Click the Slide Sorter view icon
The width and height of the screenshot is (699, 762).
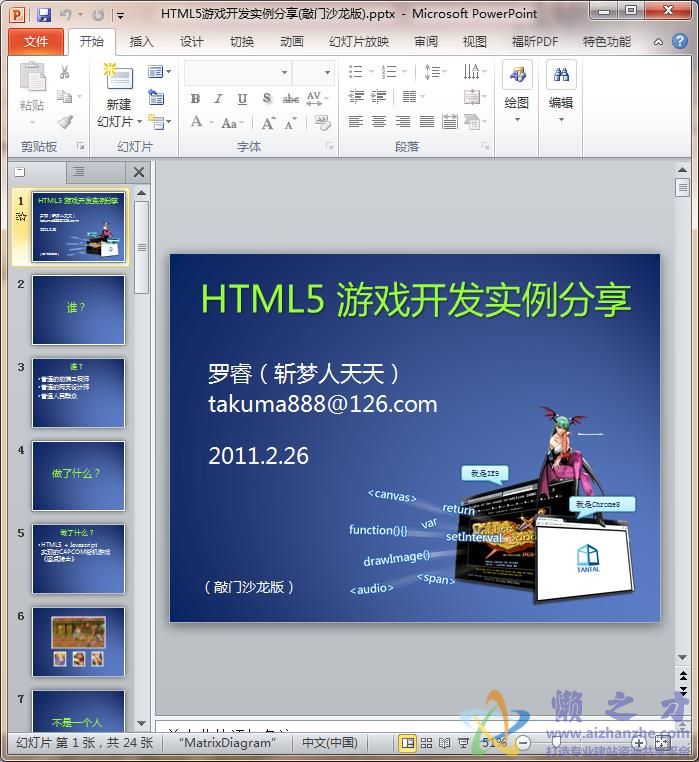point(426,743)
